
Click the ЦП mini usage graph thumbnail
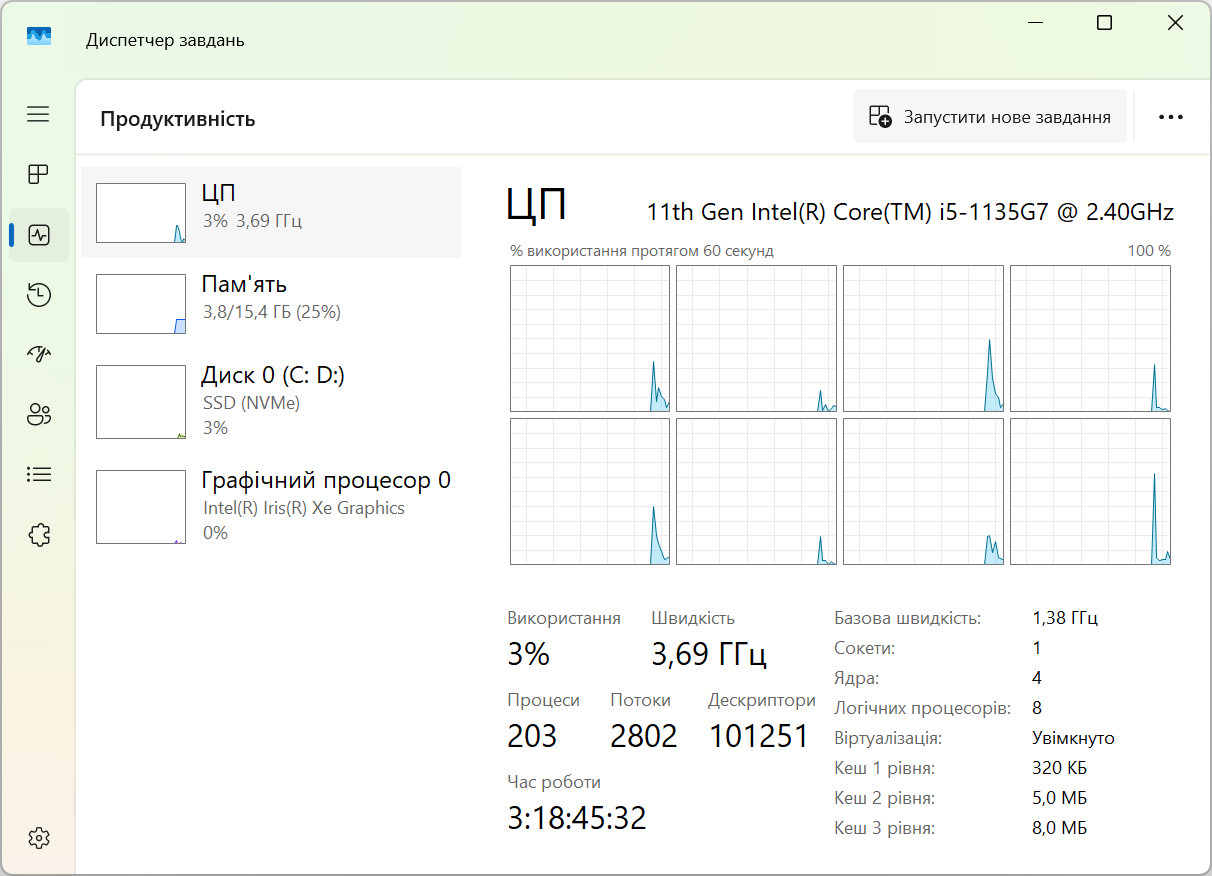click(x=141, y=213)
